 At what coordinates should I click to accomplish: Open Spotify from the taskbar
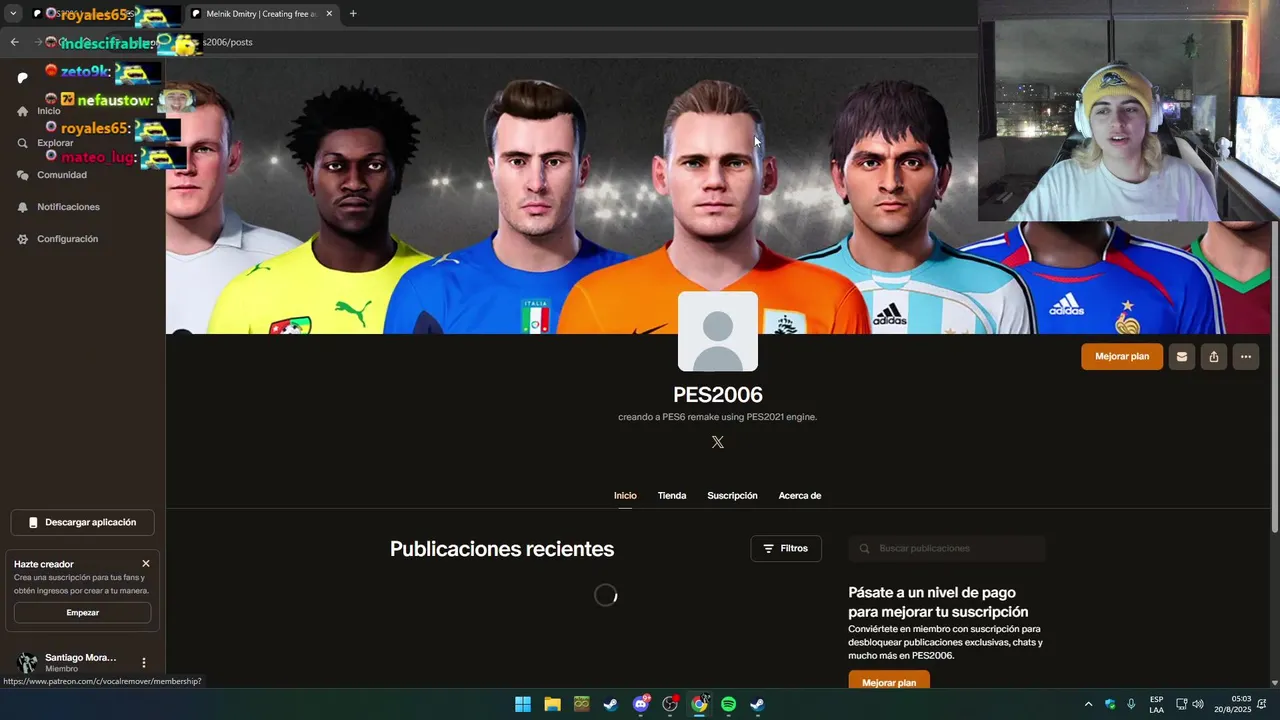[729, 704]
